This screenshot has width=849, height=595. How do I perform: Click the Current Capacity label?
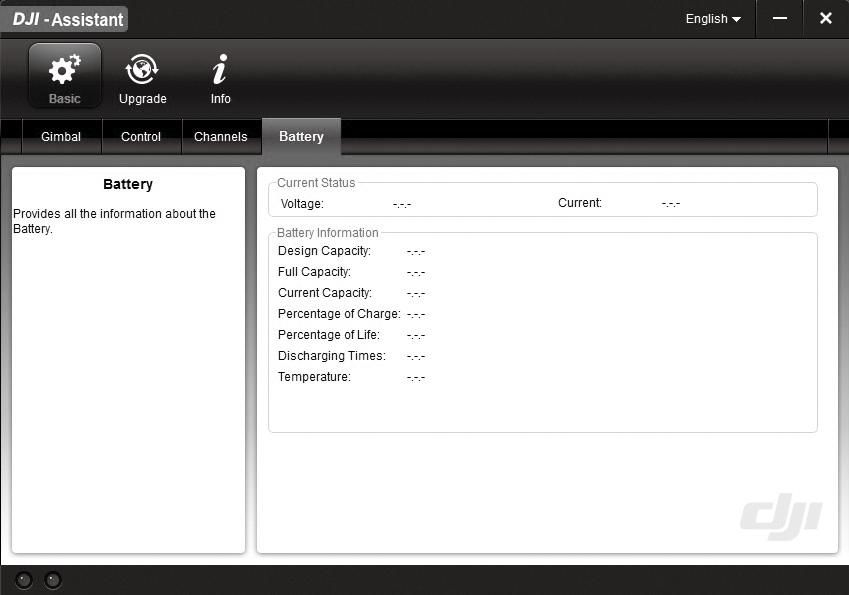click(325, 293)
